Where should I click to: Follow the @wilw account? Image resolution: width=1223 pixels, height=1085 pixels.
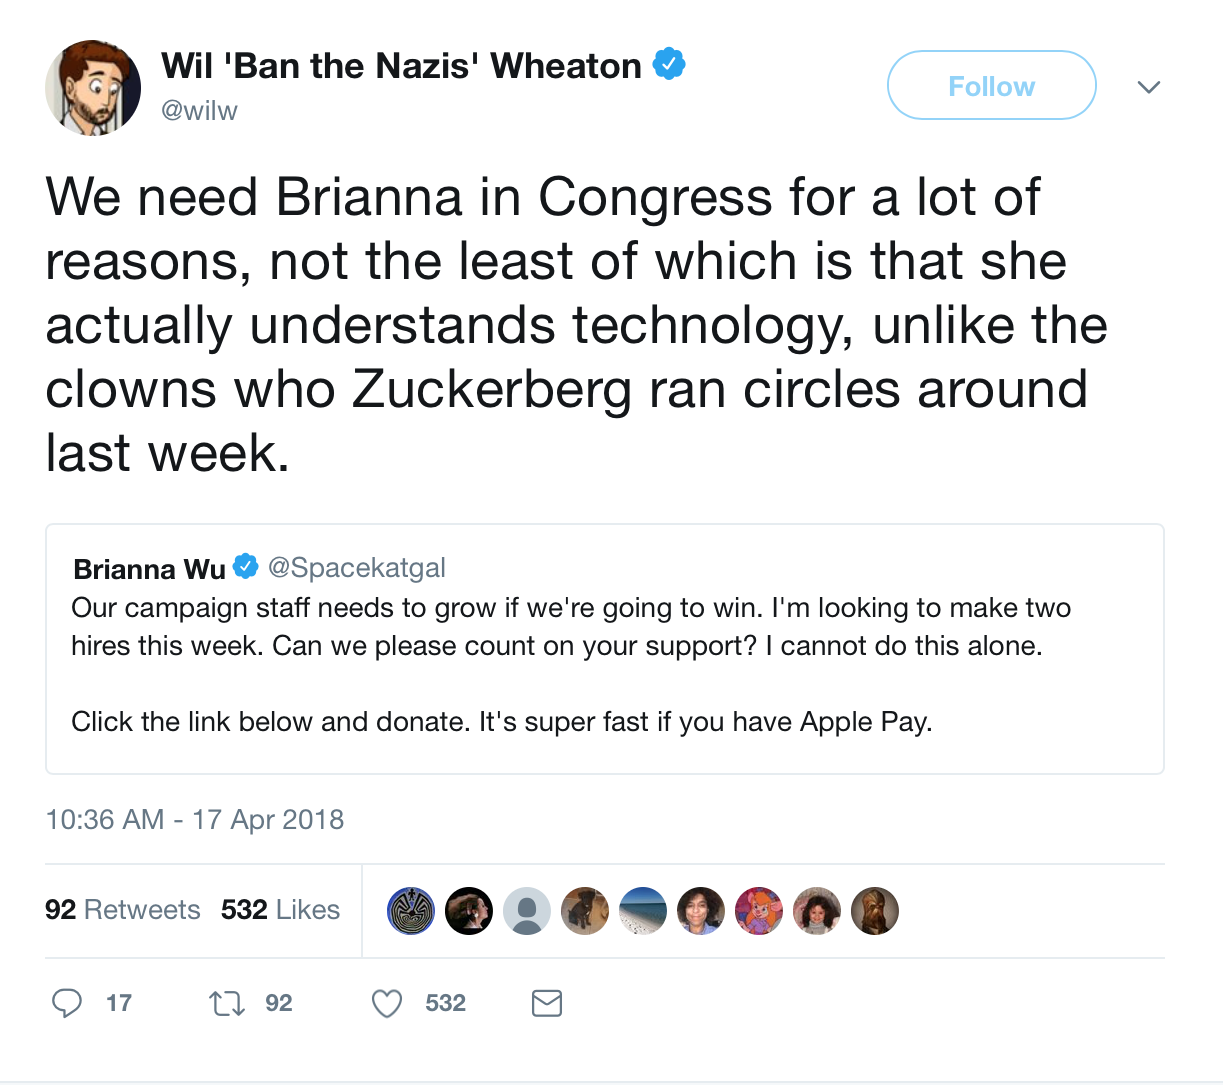pos(992,85)
